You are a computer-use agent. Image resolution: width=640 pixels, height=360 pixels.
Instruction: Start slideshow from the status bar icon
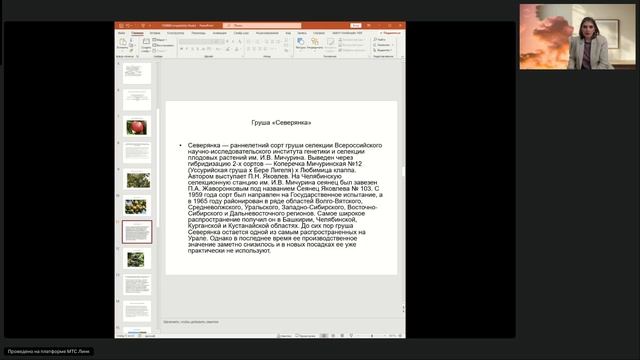pos(351,336)
